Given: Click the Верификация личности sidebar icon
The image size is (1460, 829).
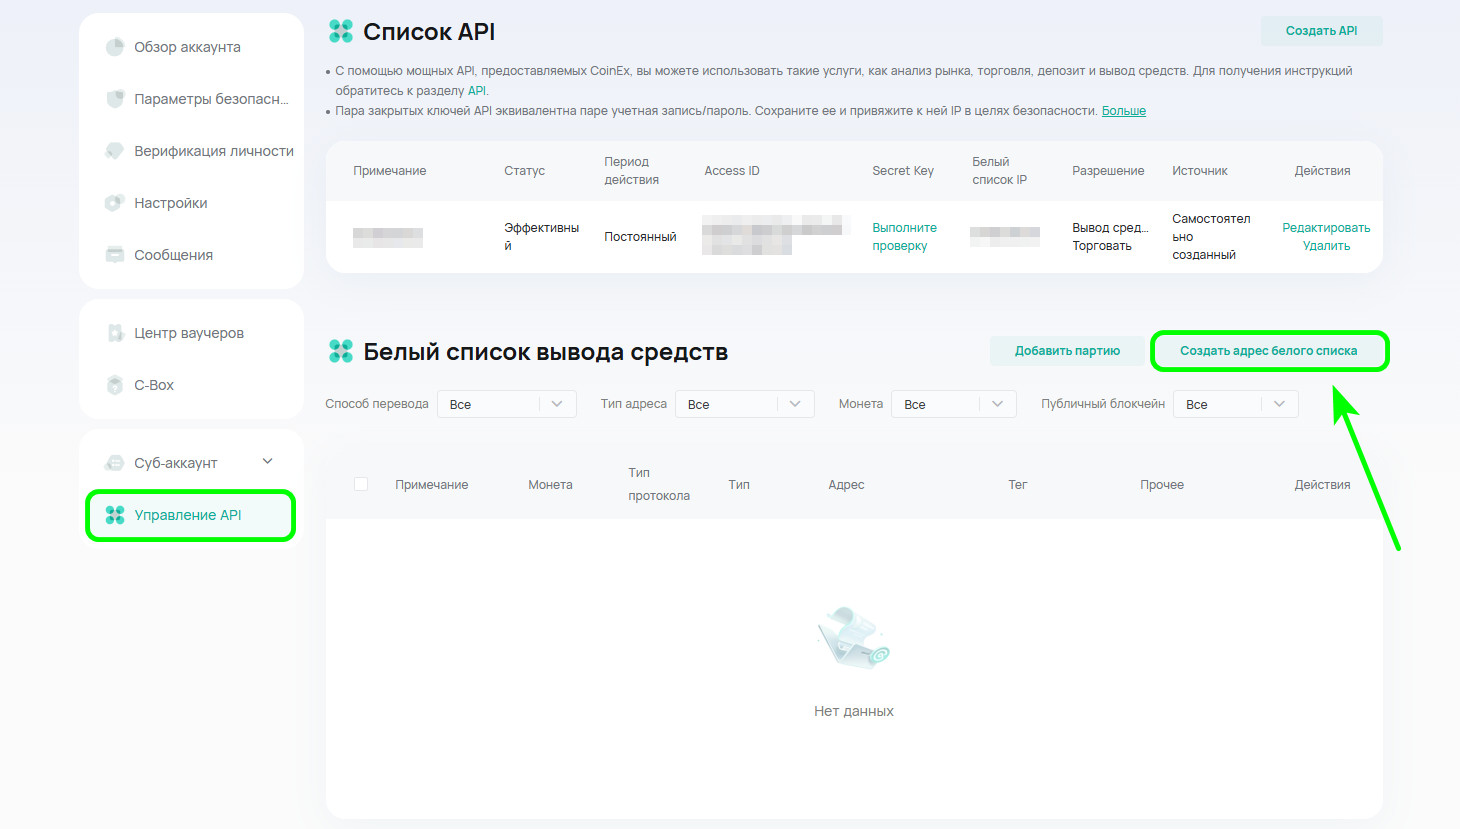Looking at the screenshot, I should coord(115,151).
